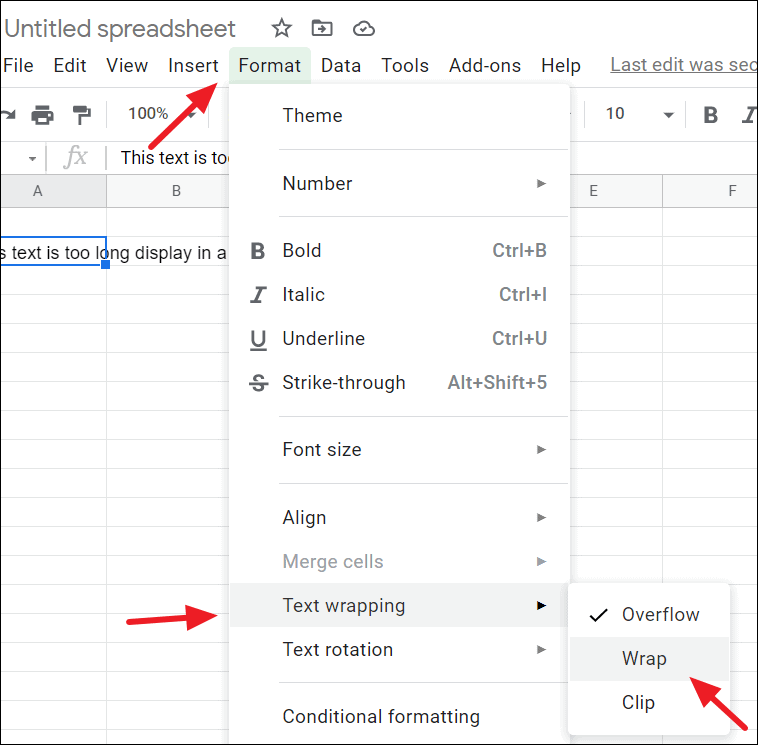Click the move to folder icon
This screenshot has width=758, height=745.
(322, 29)
